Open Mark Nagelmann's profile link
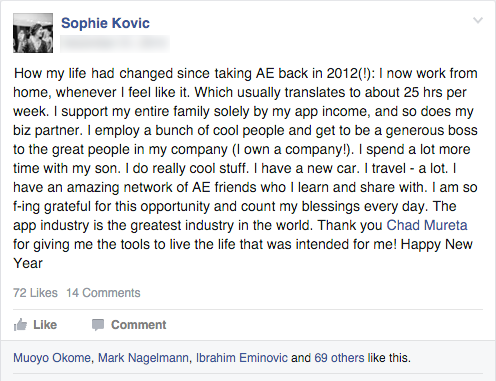The height and width of the screenshot is (381, 496). point(143,358)
